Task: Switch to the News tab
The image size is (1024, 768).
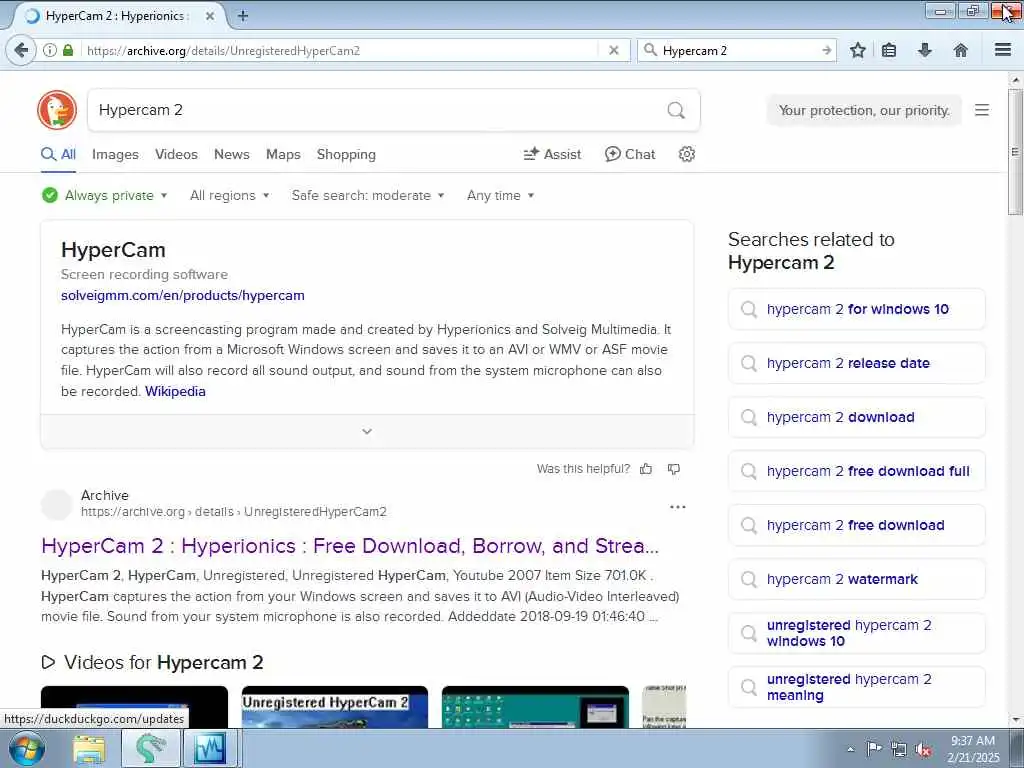Action: (x=232, y=154)
